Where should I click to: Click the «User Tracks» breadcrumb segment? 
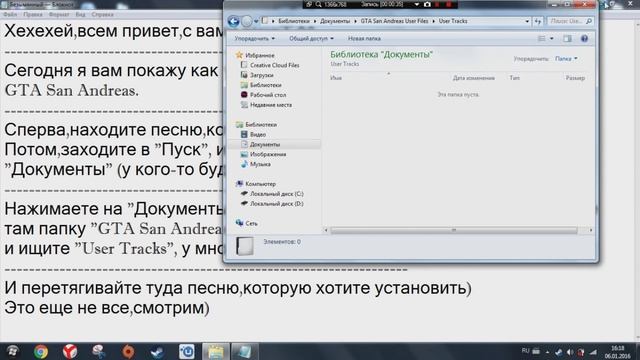point(453,21)
